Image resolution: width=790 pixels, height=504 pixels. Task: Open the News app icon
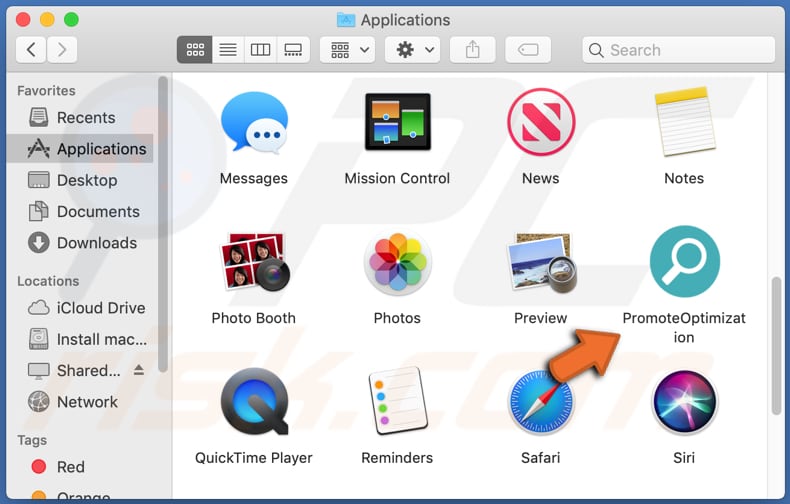pos(541,121)
